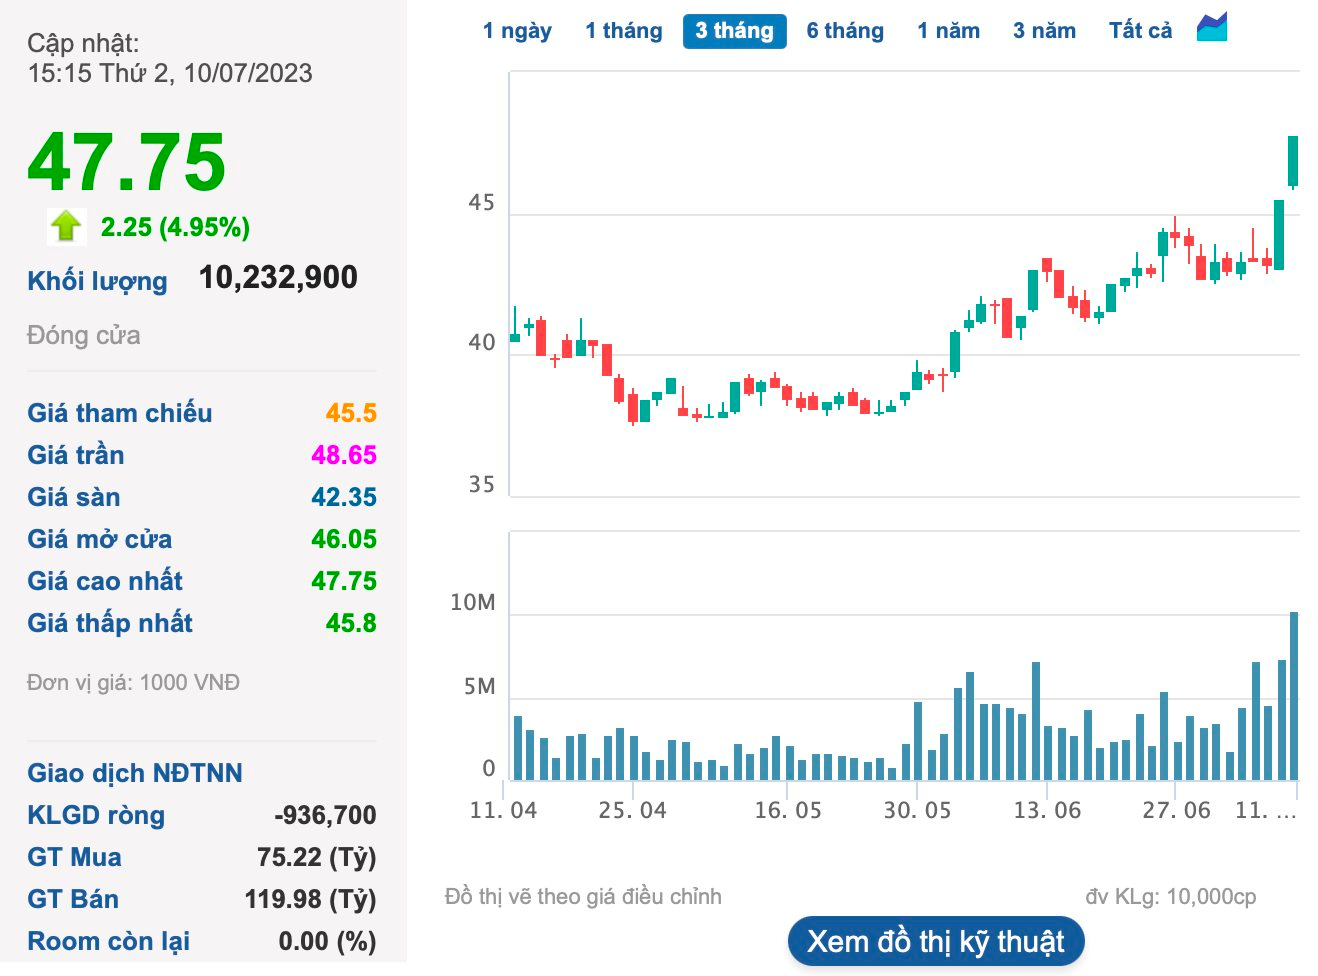Click the Đơn vị giá: 1000 VNĐ note
Viewport: 1318px width, 976px height.
pyautogui.click(x=134, y=682)
